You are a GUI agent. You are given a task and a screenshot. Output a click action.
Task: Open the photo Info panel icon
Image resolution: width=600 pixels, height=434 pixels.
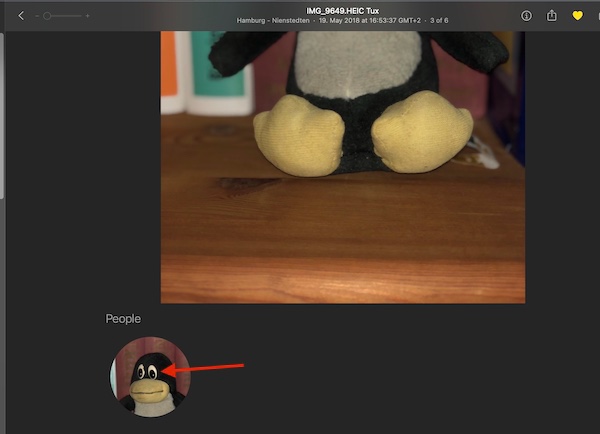click(526, 16)
